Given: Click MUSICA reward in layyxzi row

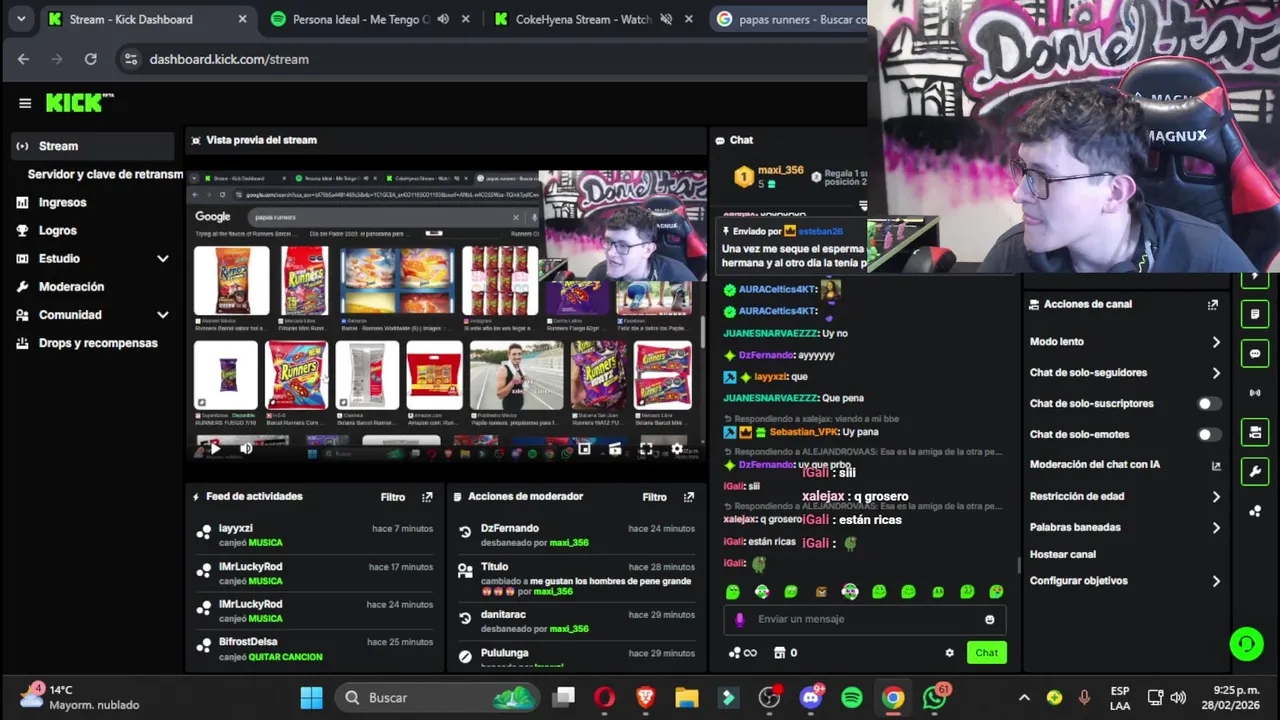Looking at the screenshot, I should click(265, 543).
